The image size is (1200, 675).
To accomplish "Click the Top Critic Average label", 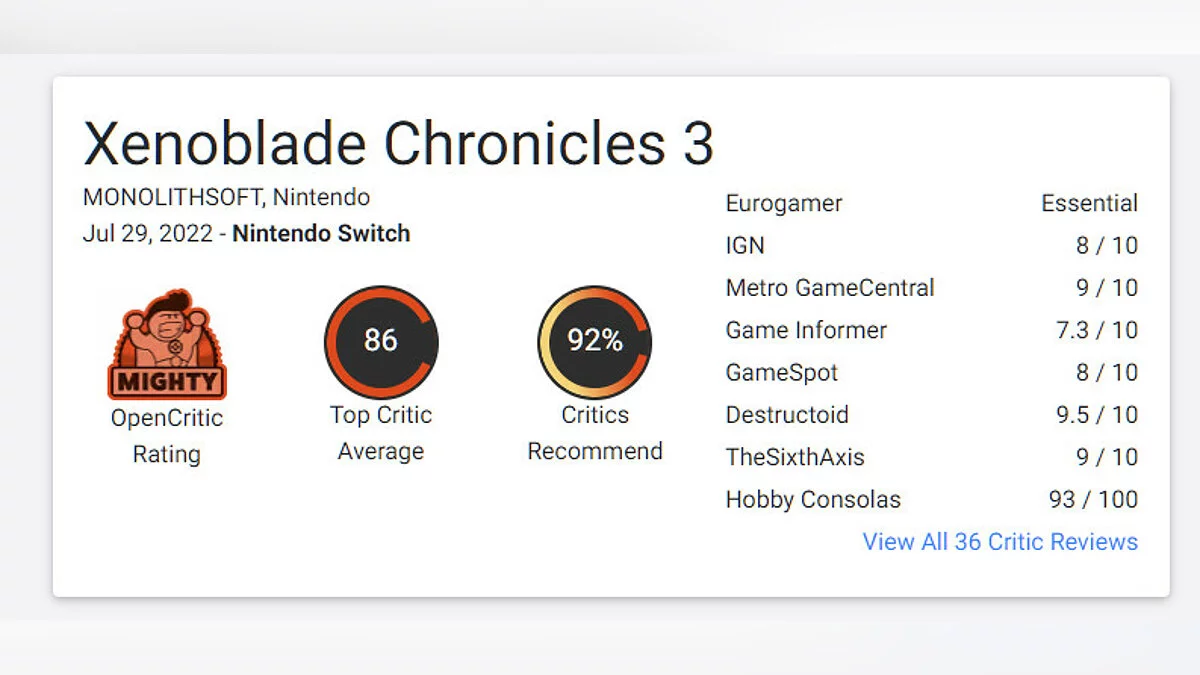I will 381,433.
